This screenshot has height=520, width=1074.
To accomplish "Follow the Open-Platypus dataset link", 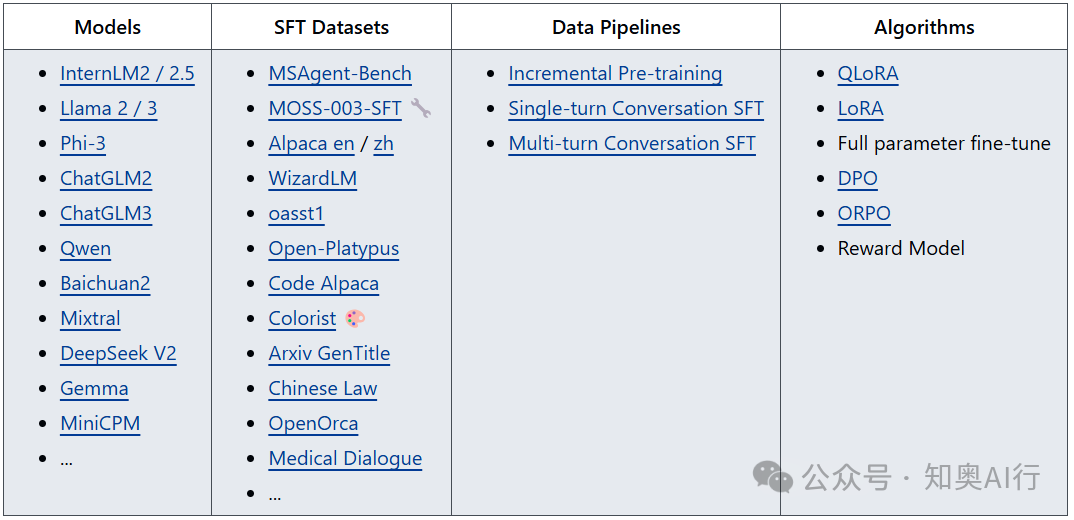I will 334,249.
